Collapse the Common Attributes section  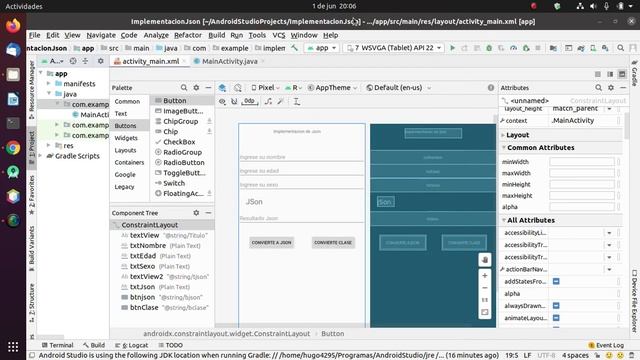click(504, 147)
